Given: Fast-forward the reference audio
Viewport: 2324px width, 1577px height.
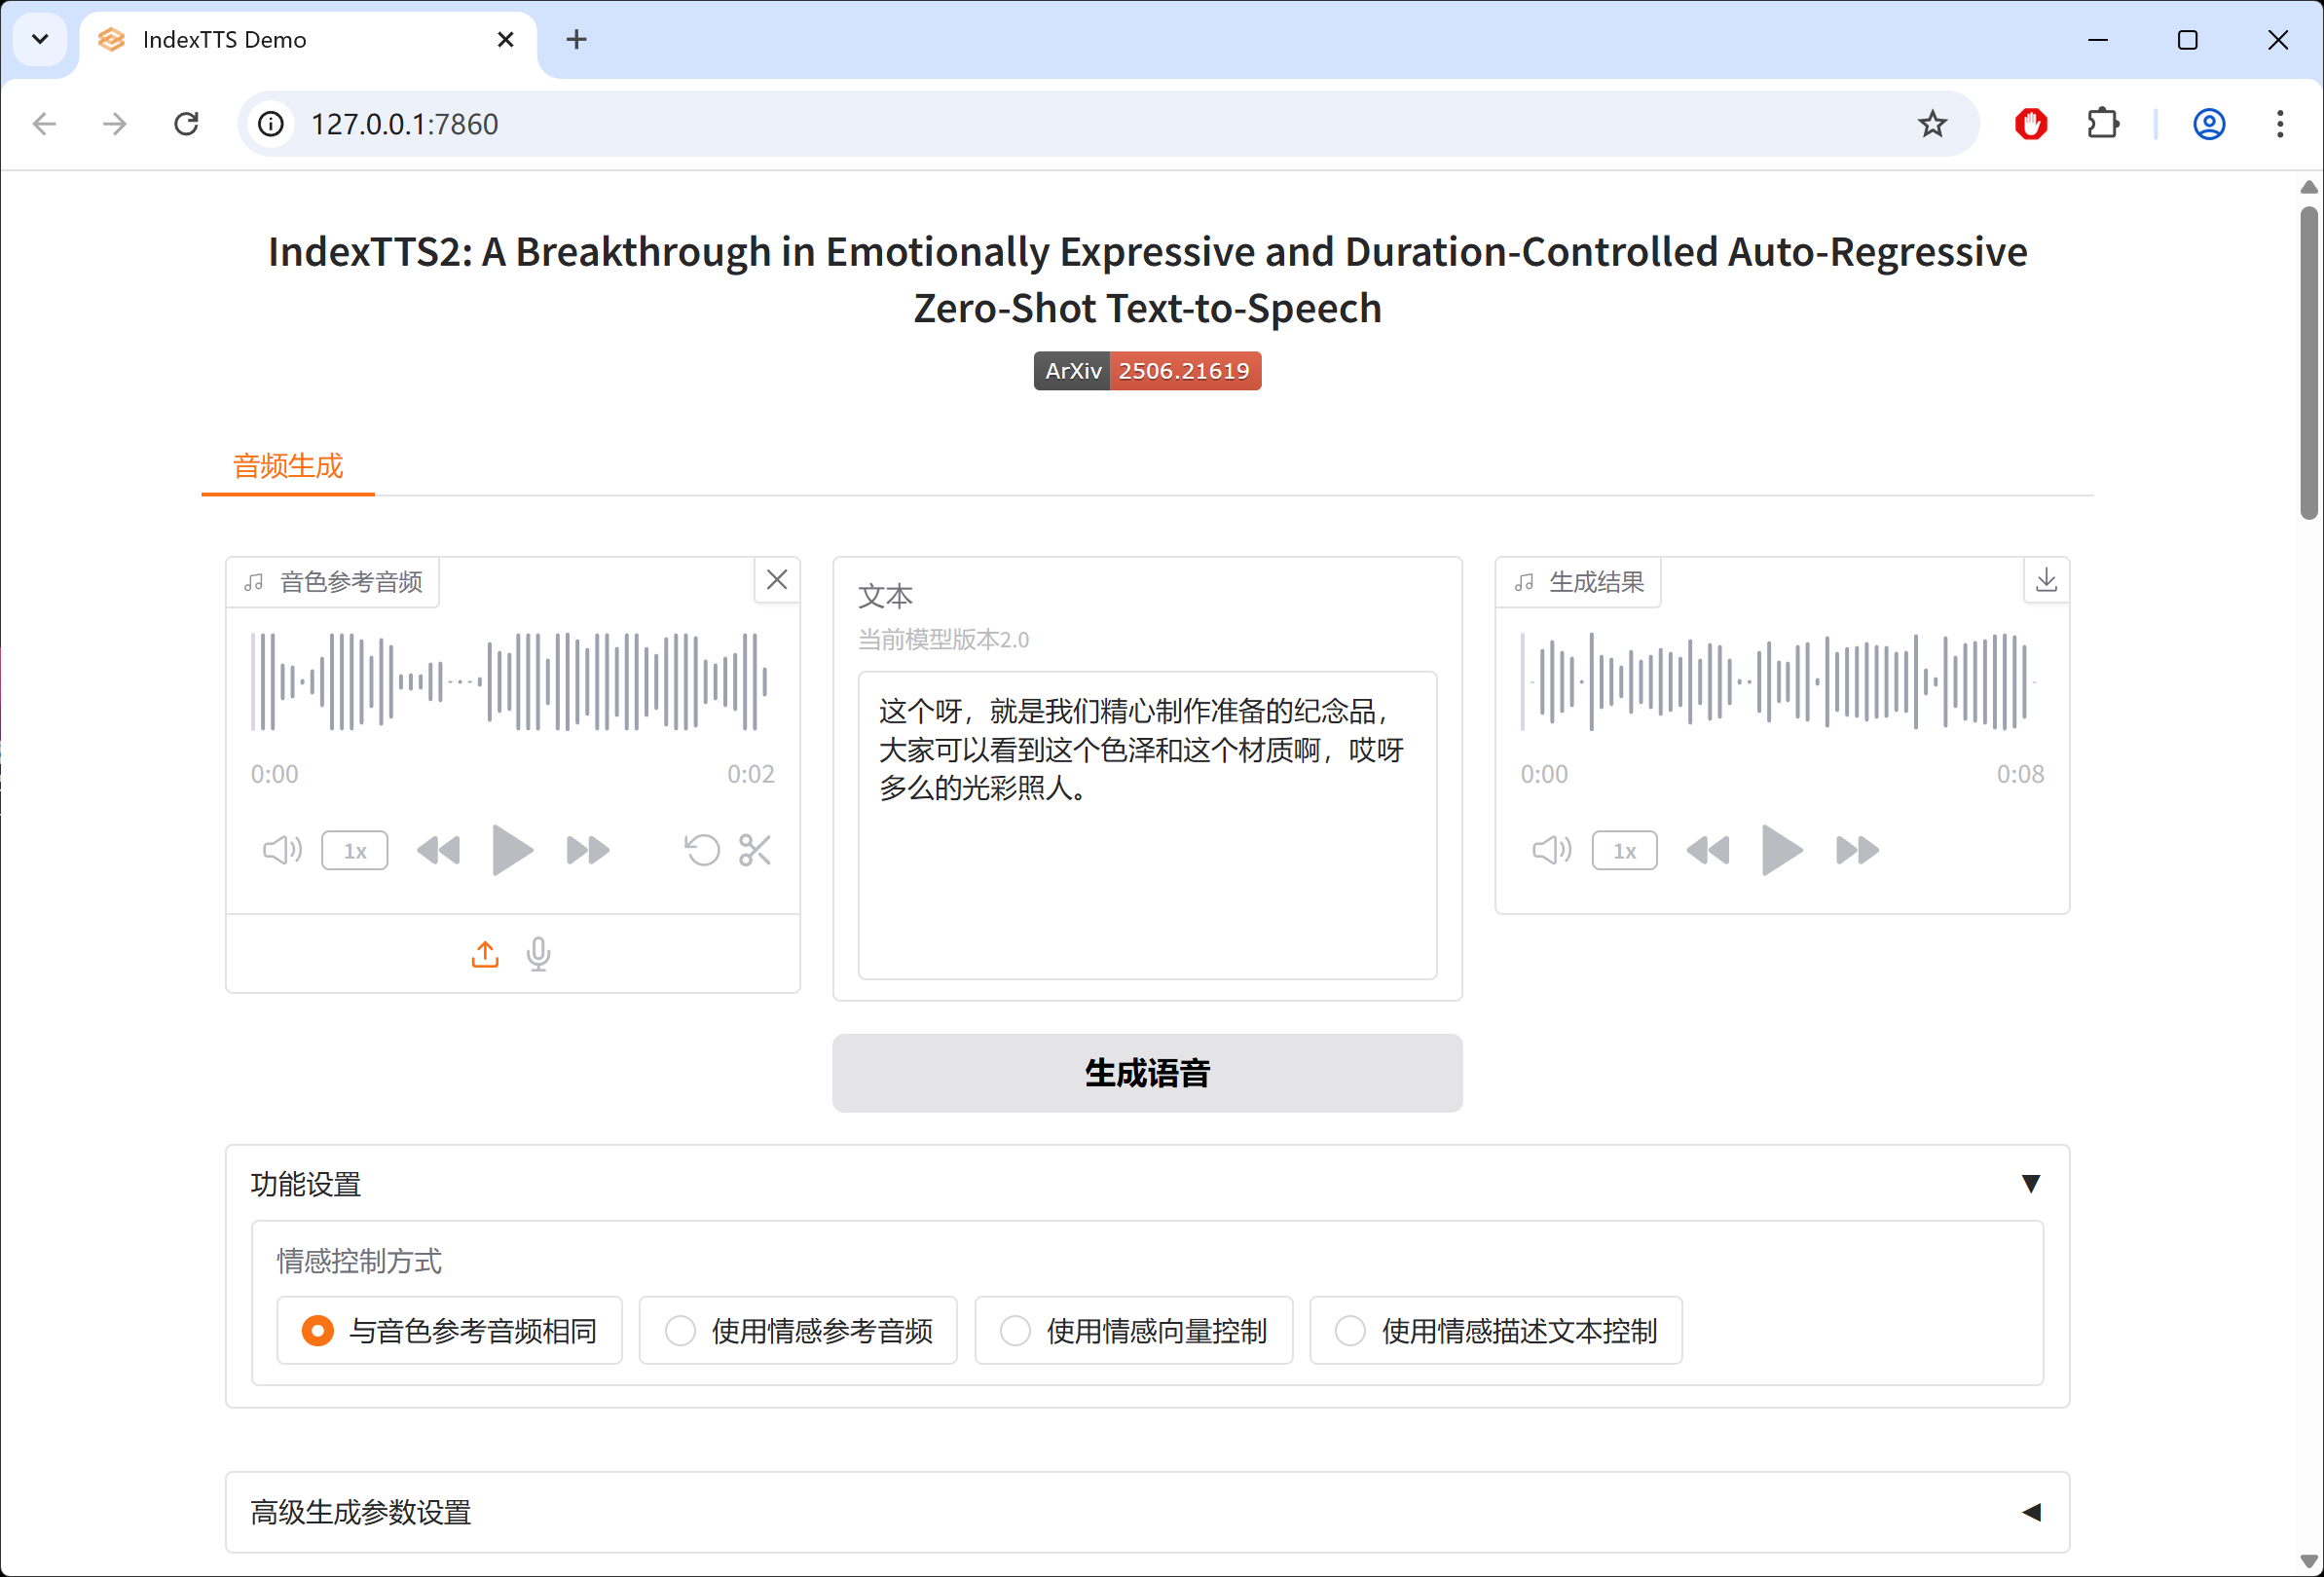Looking at the screenshot, I should tap(587, 851).
